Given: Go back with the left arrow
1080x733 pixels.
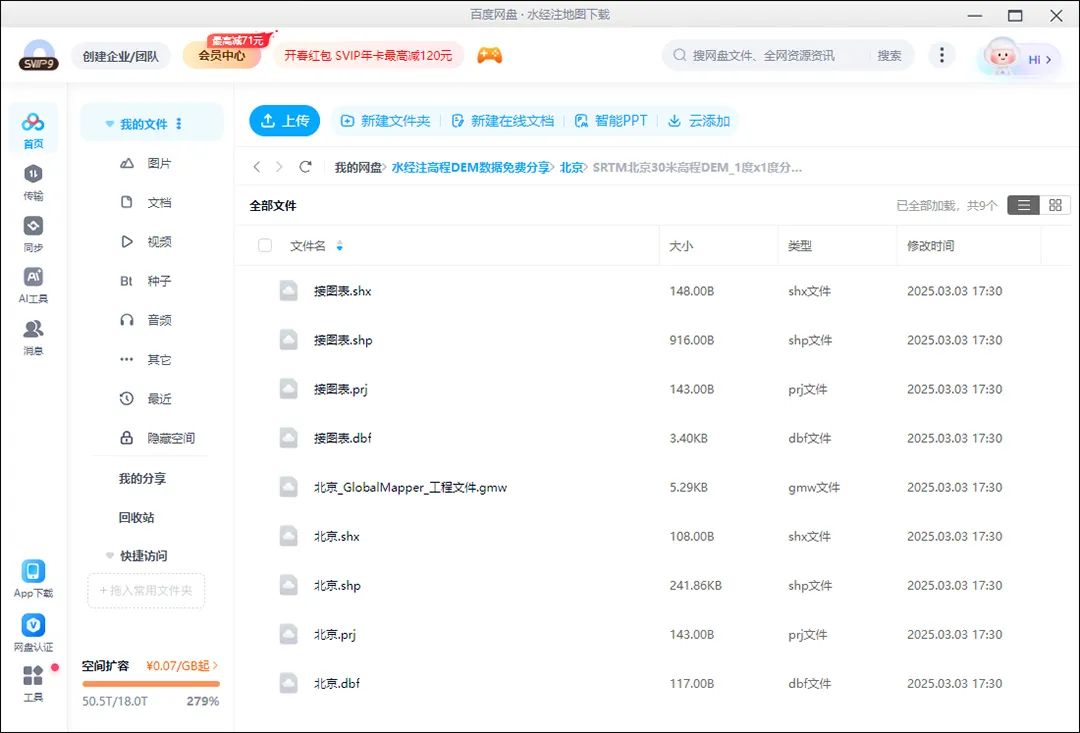Looking at the screenshot, I should 257,167.
